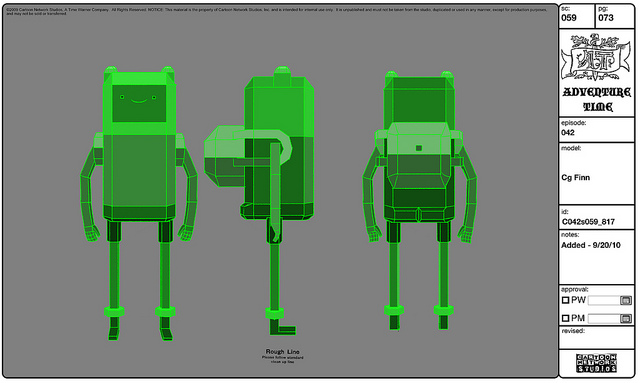Click the small square on back-view backpack
The width and height of the screenshot is (640, 383).
418,148
